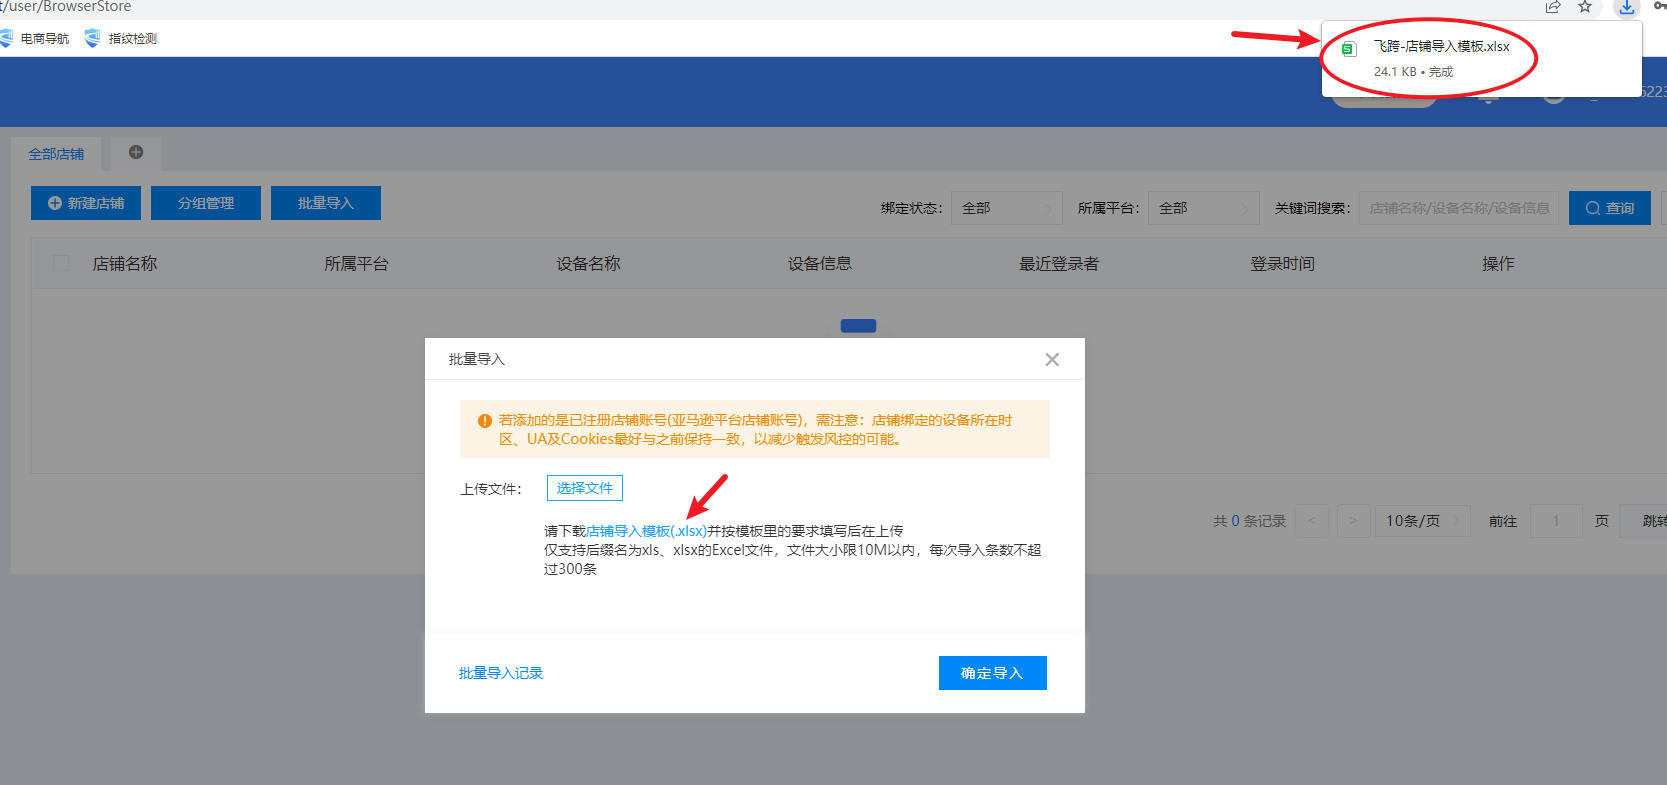The height and width of the screenshot is (785, 1667).
Task: Download the 店铺导入模板(.xlsx) link
Action: pyautogui.click(x=646, y=531)
